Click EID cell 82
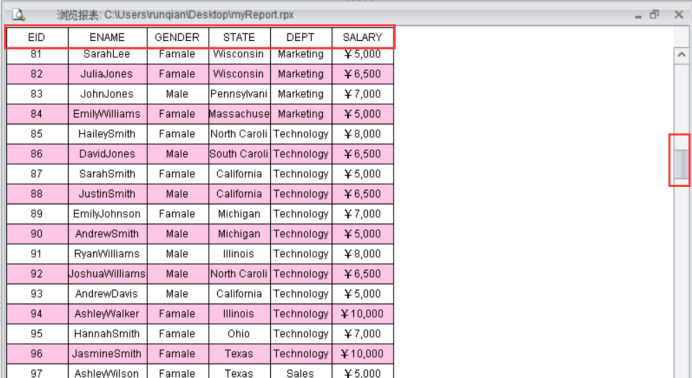The height and width of the screenshot is (378, 692). pyautogui.click(x=37, y=74)
